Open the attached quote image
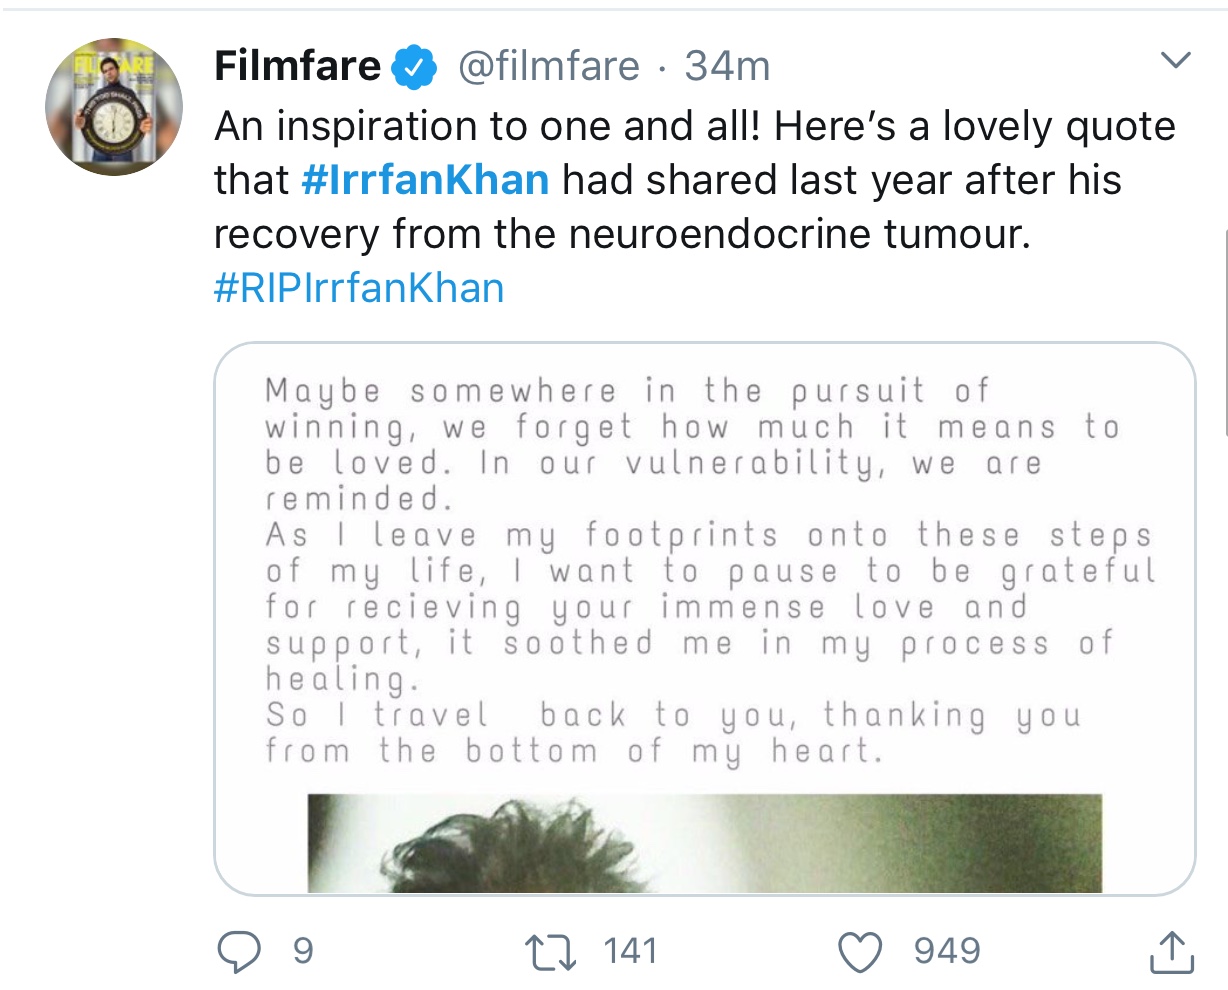The image size is (1228, 990). 705,618
